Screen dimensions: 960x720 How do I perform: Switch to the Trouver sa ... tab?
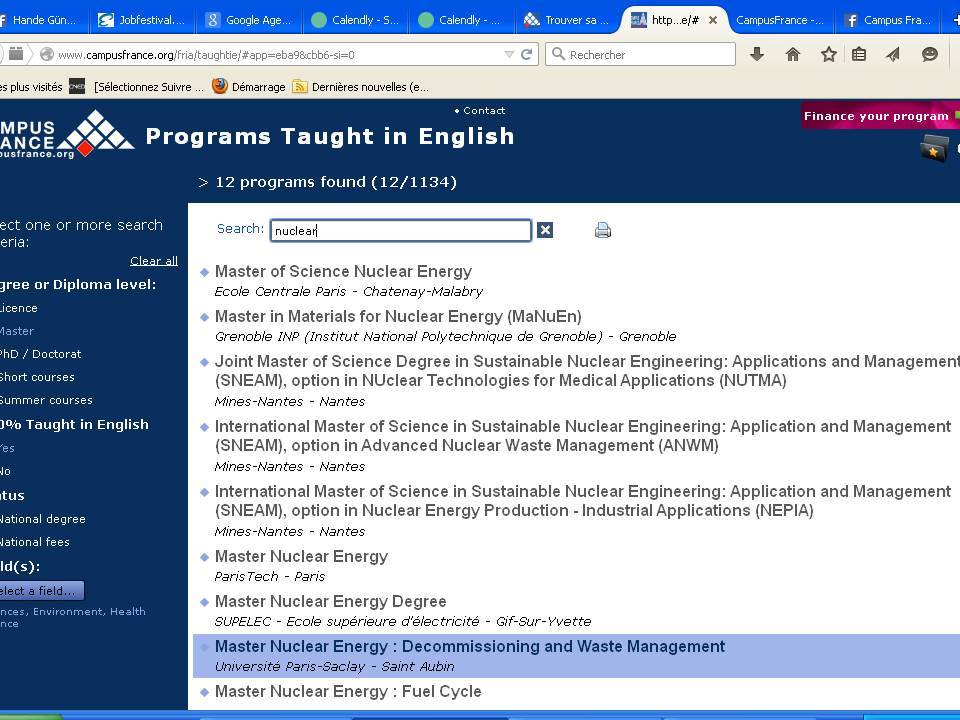567,20
